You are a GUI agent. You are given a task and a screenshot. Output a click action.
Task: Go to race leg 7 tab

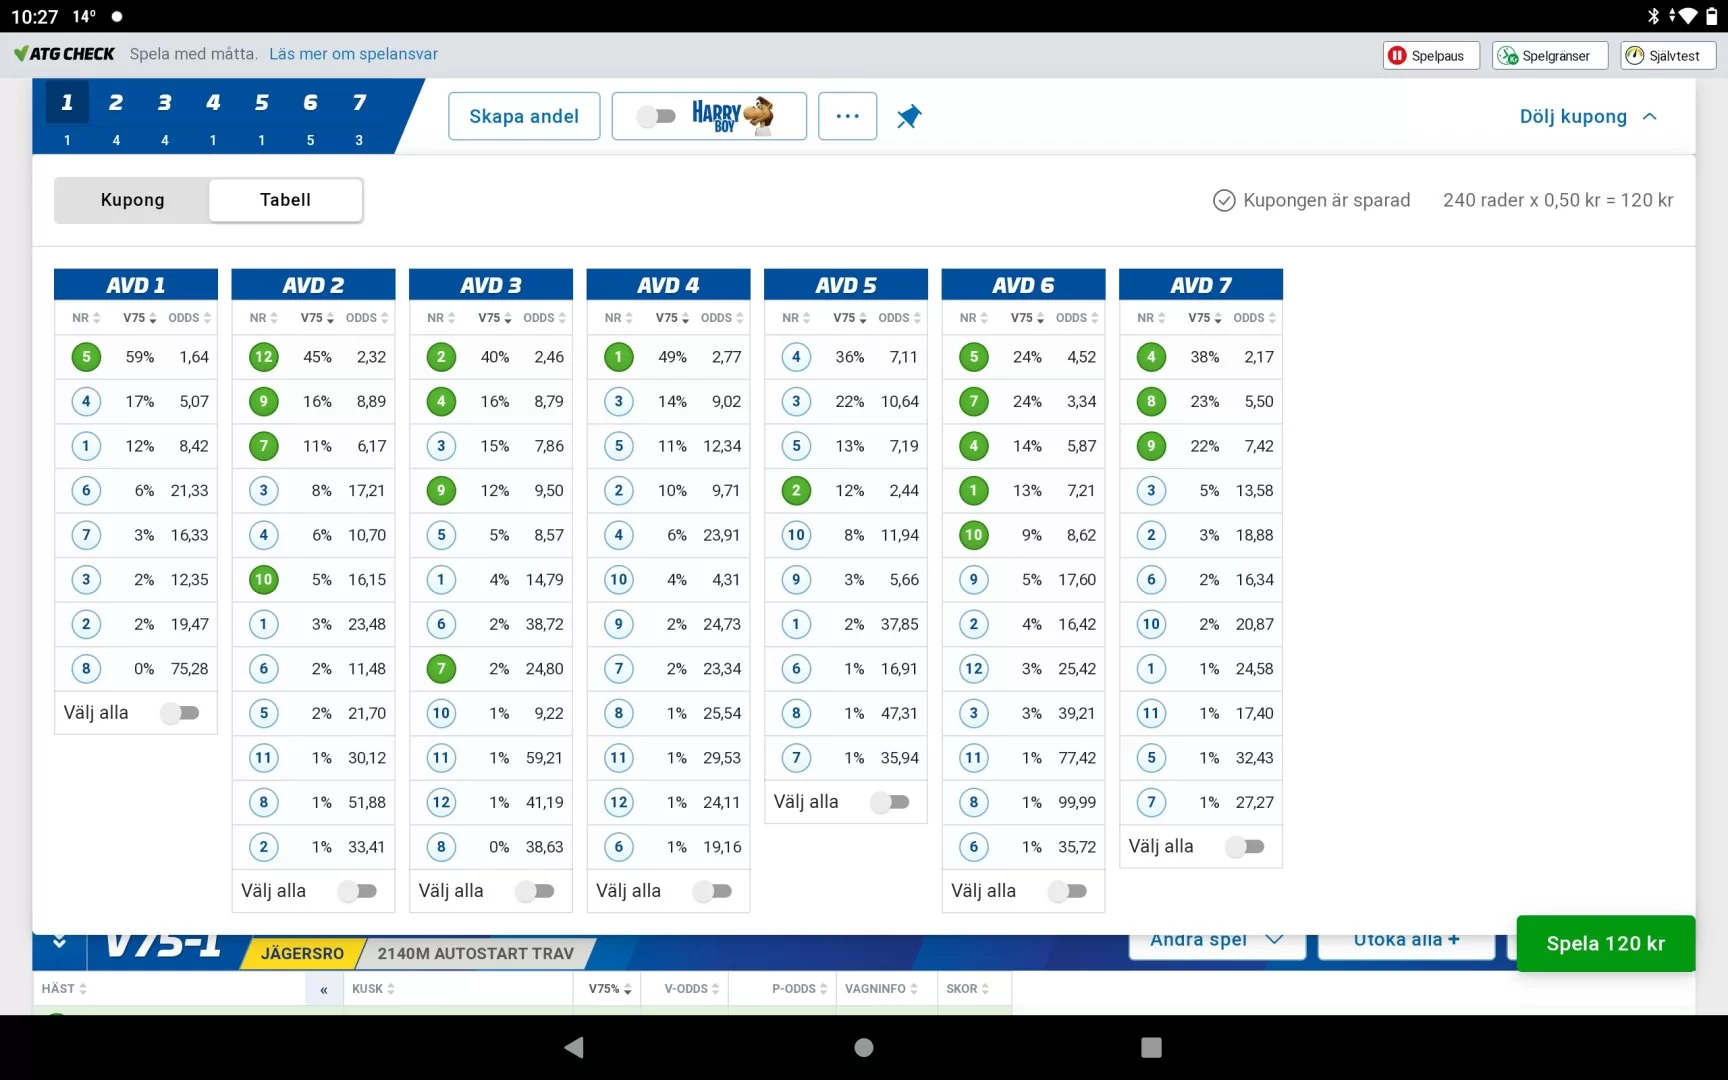click(x=359, y=116)
